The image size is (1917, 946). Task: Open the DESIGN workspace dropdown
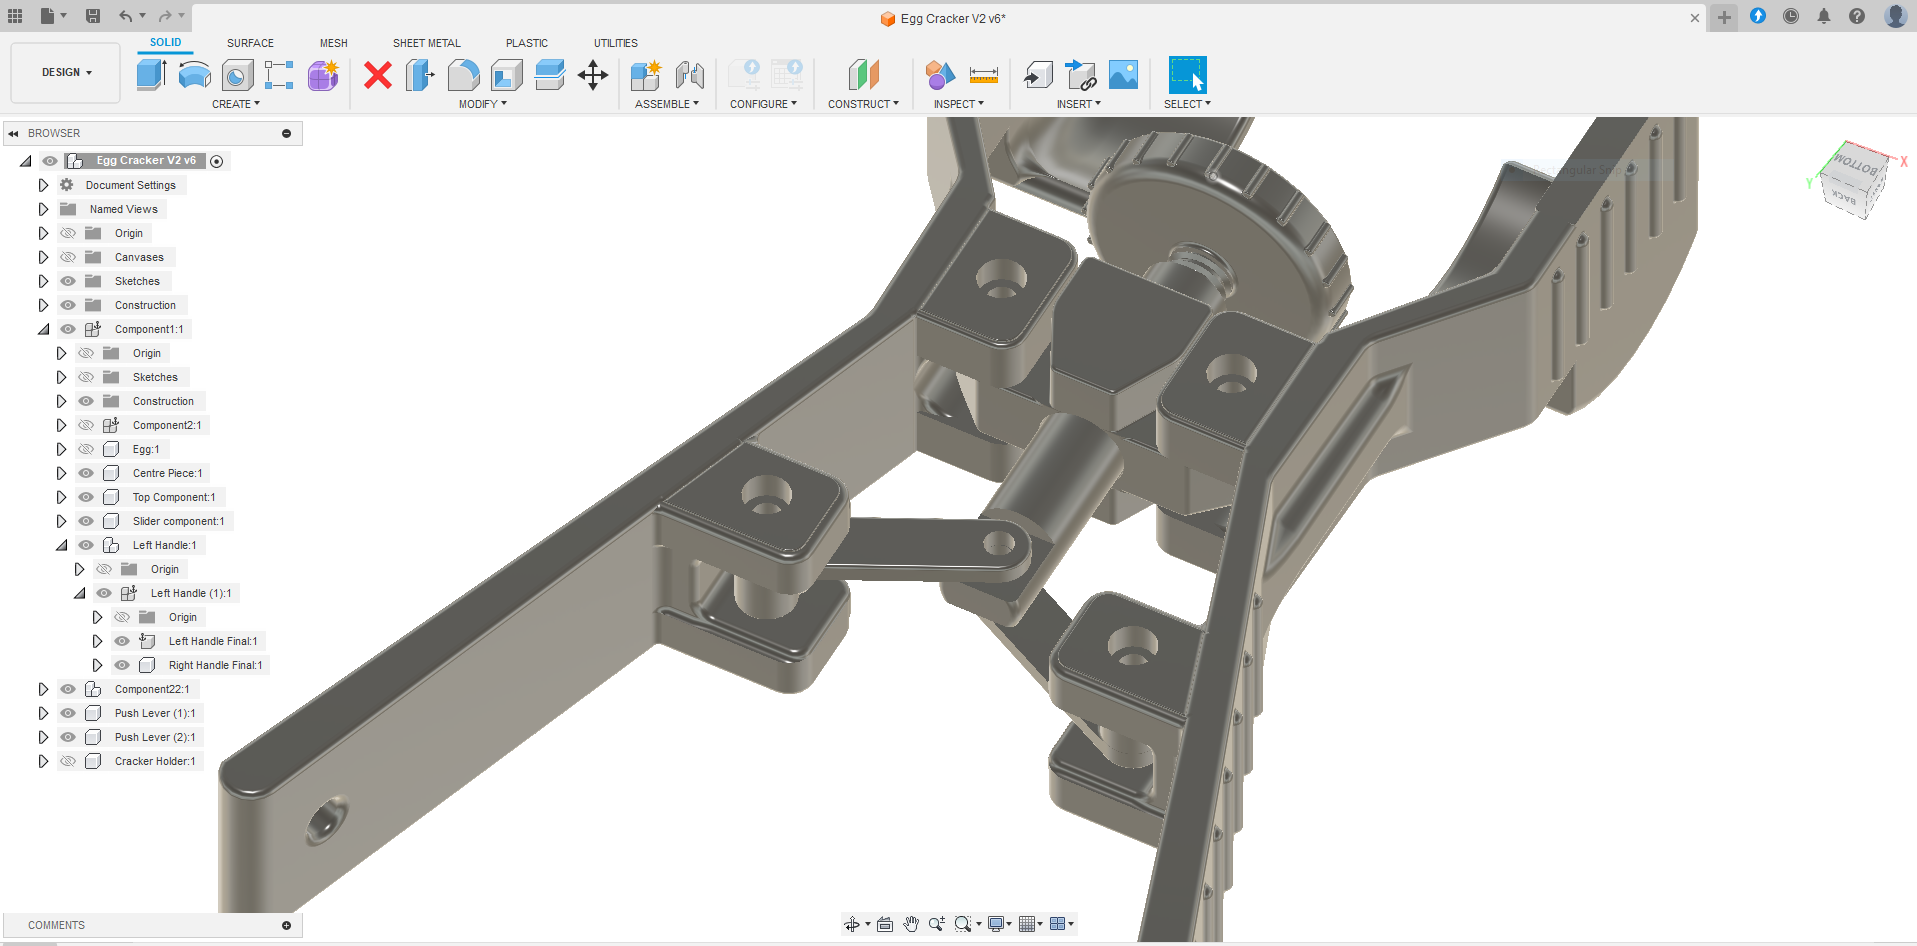tap(66, 72)
